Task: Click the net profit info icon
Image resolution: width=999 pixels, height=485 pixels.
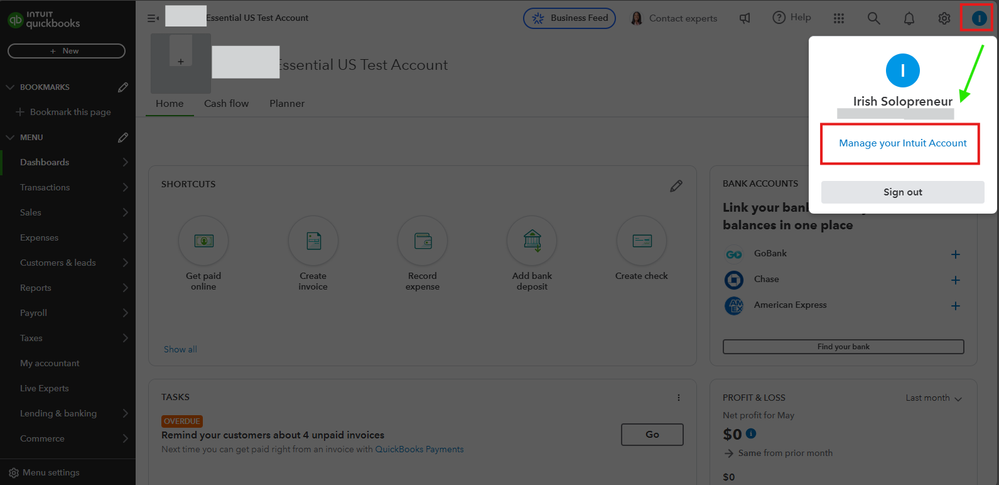Action: 751,434
